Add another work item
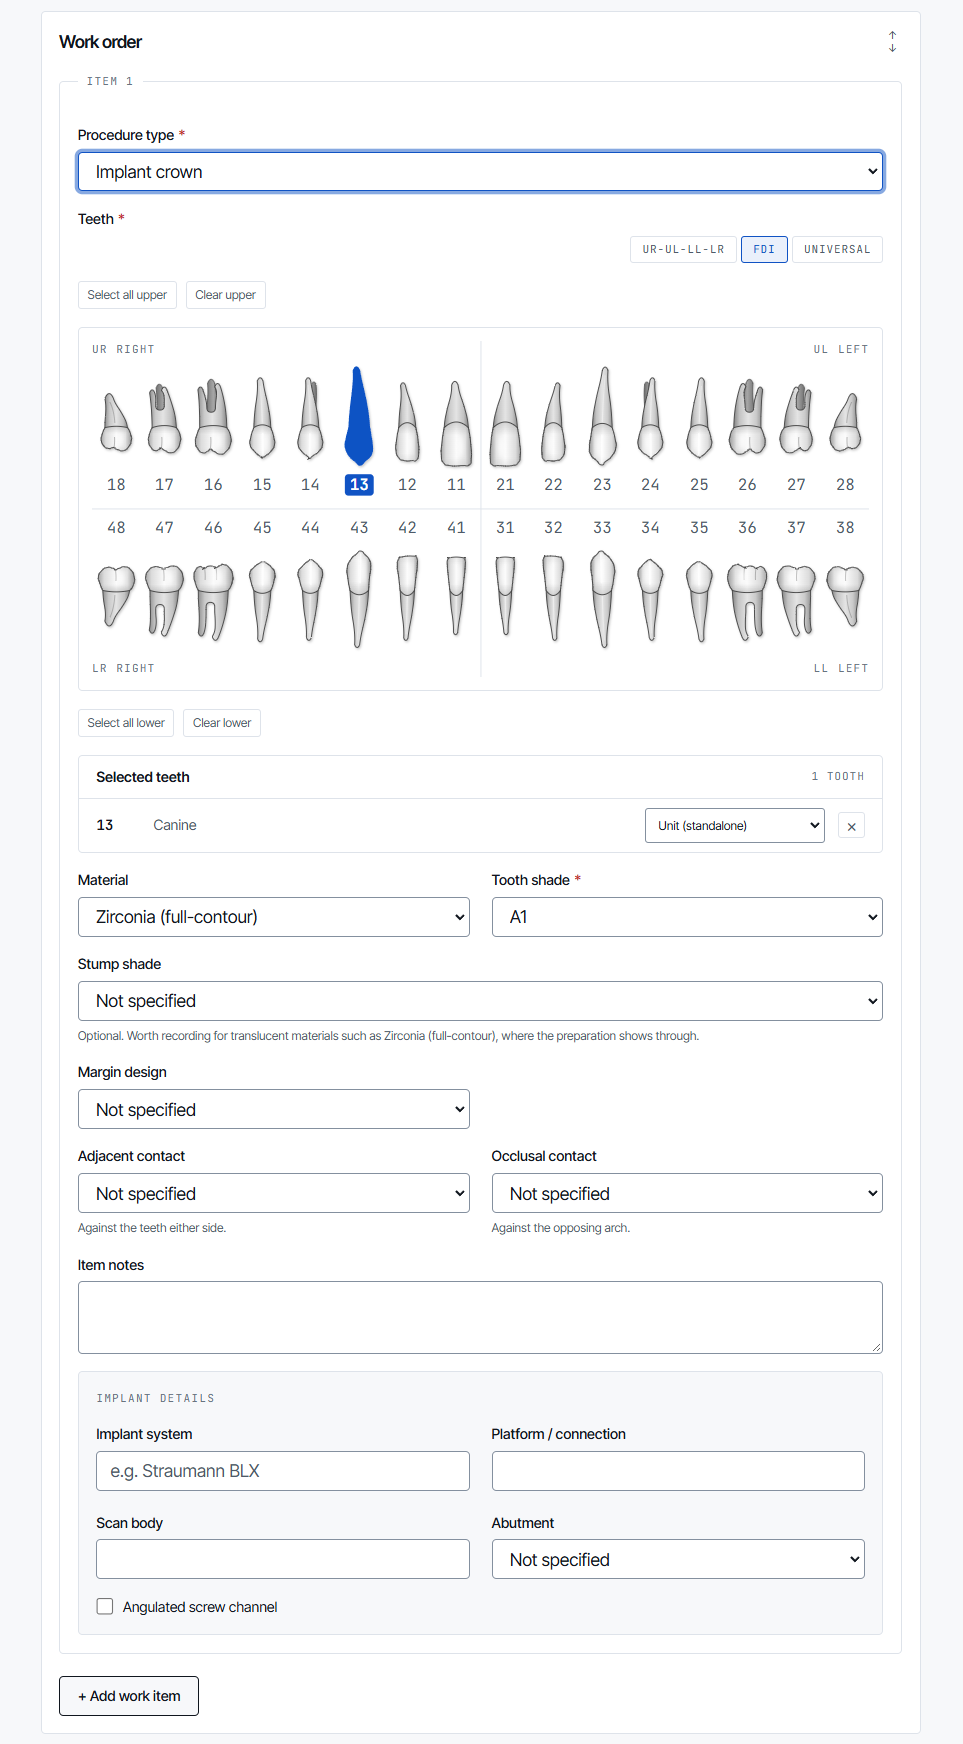 (x=129, y=1696)
